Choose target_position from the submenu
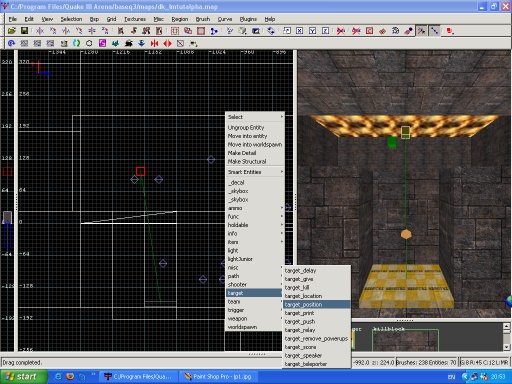The width and height of the screenshot is (512, 384). tap(317, 305)
